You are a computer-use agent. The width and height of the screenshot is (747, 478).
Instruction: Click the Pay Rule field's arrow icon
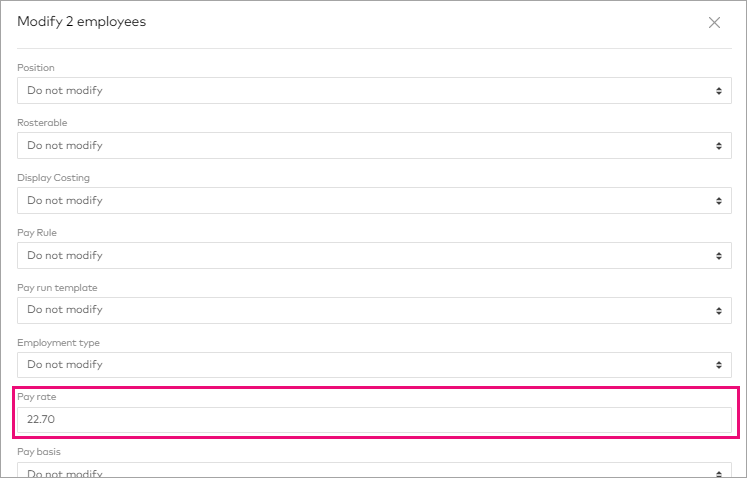(x=718, y=256)
